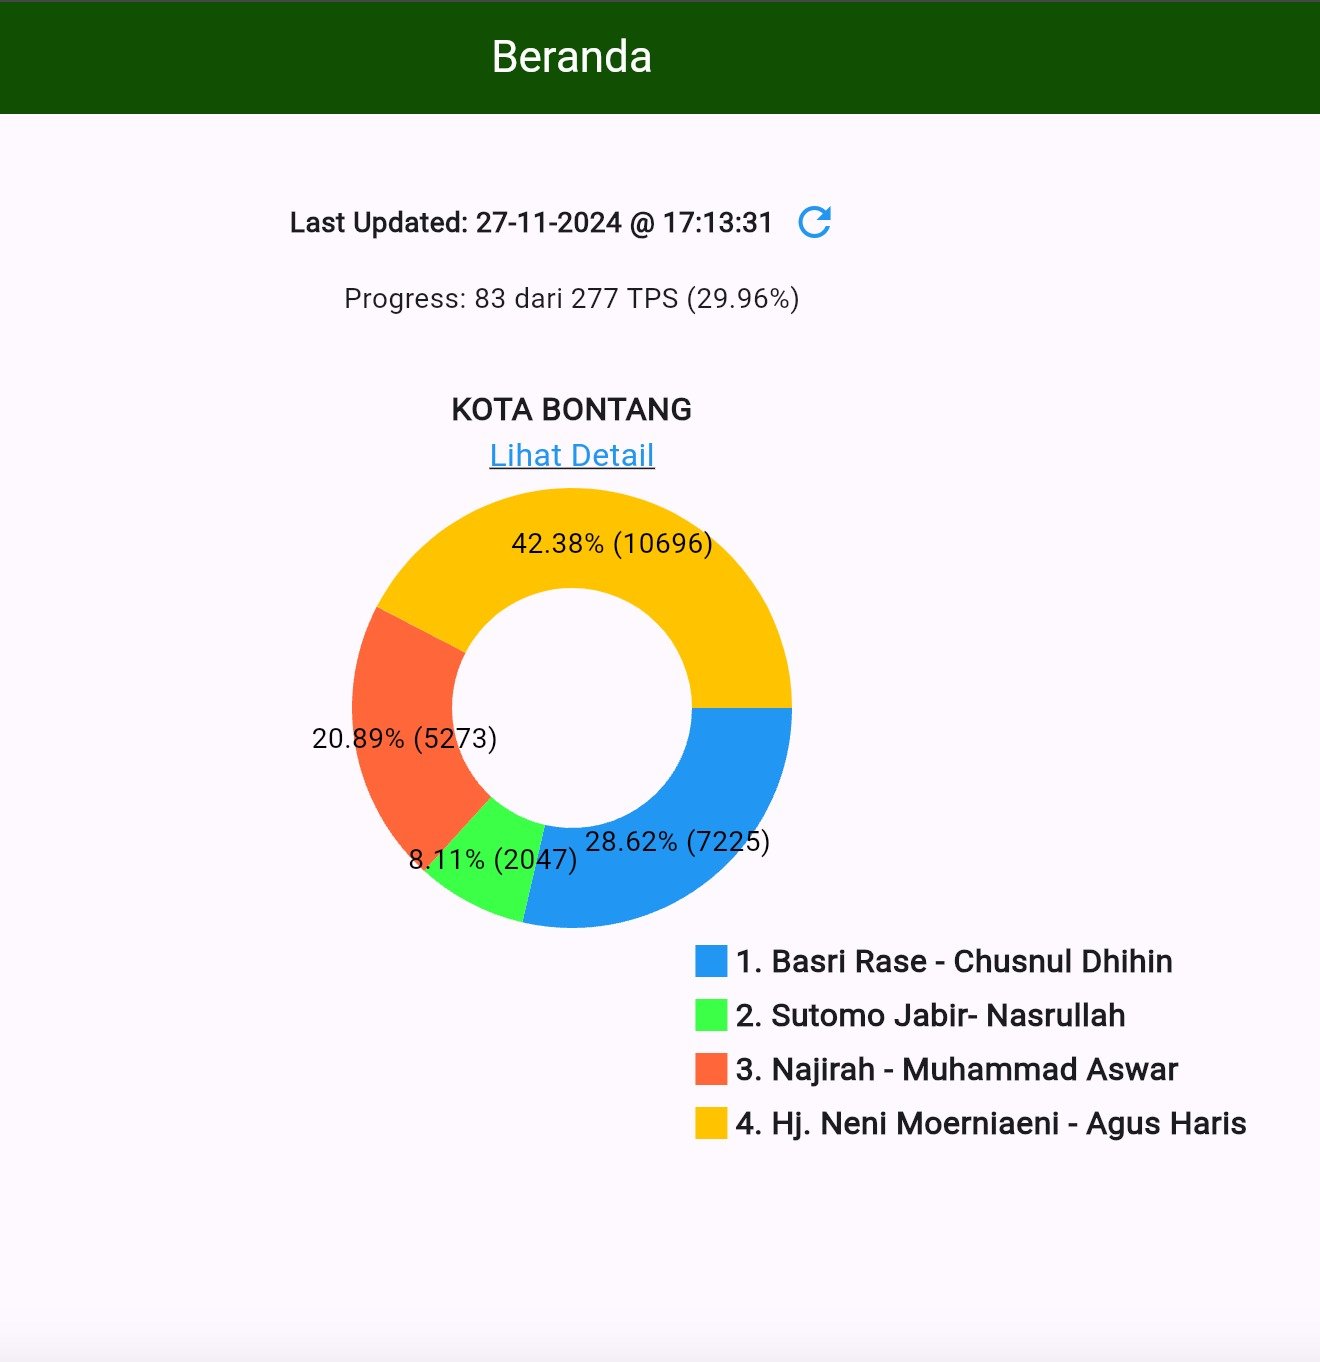Click the 28.62% (7225) data label
The image size is (1320, 1362).
pyautogui.click(x=677, y=841)
